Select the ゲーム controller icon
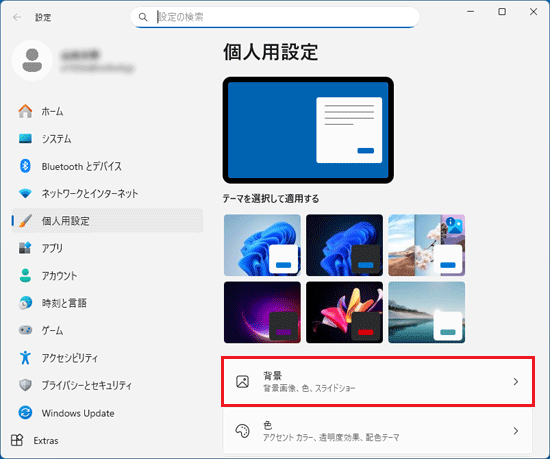This screenshot has width=550, height=459. 25,330
